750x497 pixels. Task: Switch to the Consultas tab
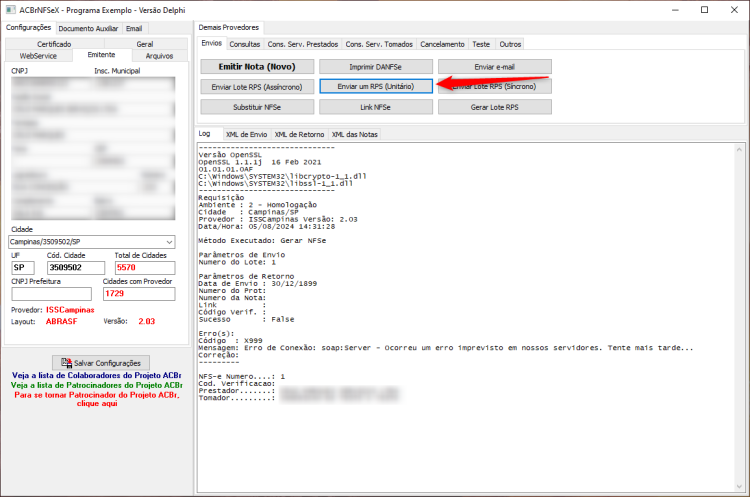pos(244,44)
